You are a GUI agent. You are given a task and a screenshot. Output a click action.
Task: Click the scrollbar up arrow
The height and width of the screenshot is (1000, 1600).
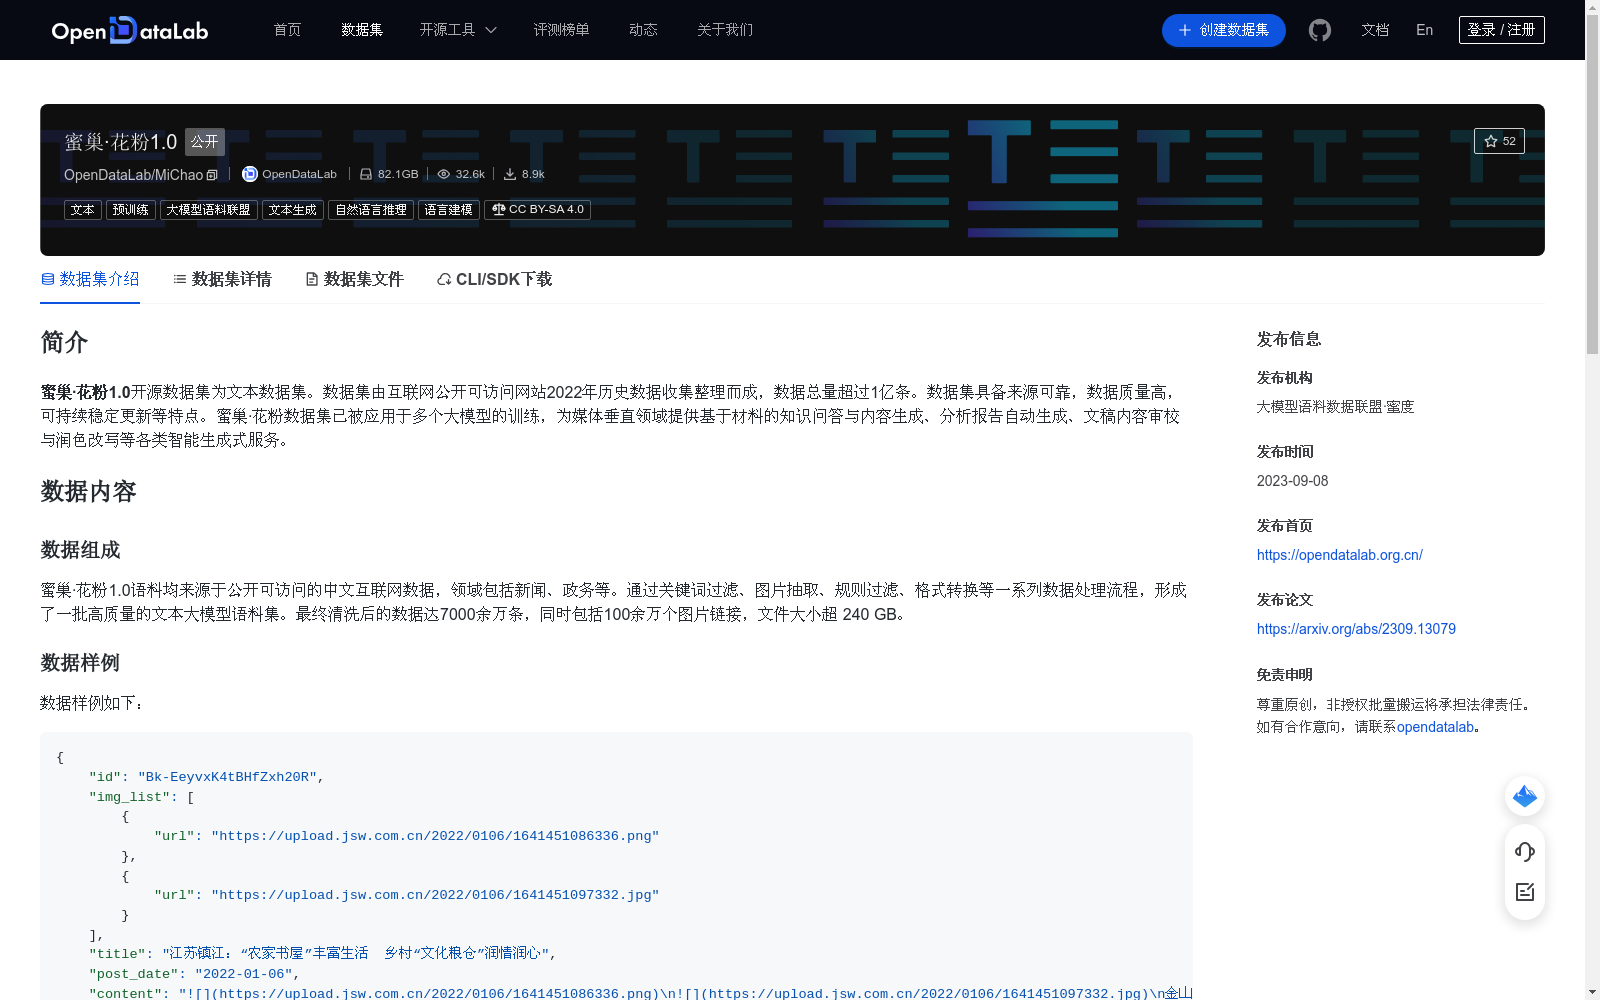click(1592, 7)
